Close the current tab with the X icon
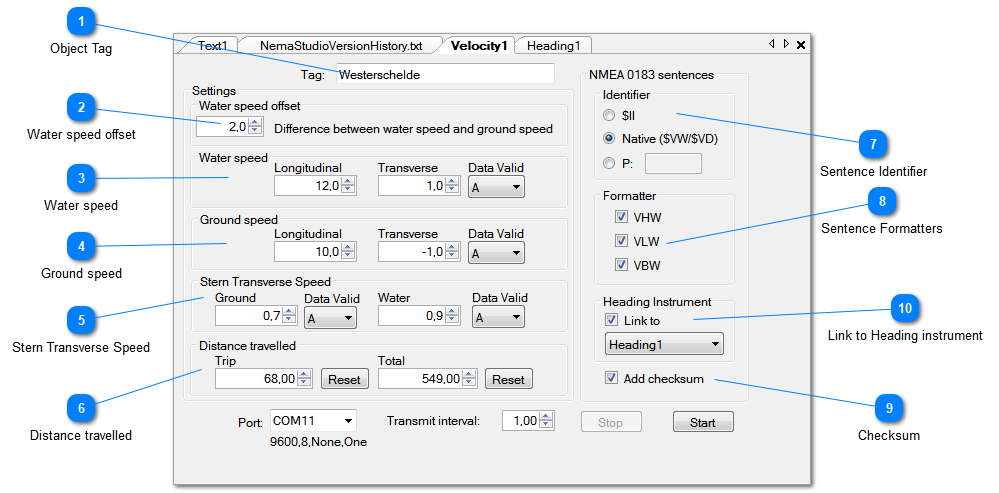 click(x=801, y=45)
